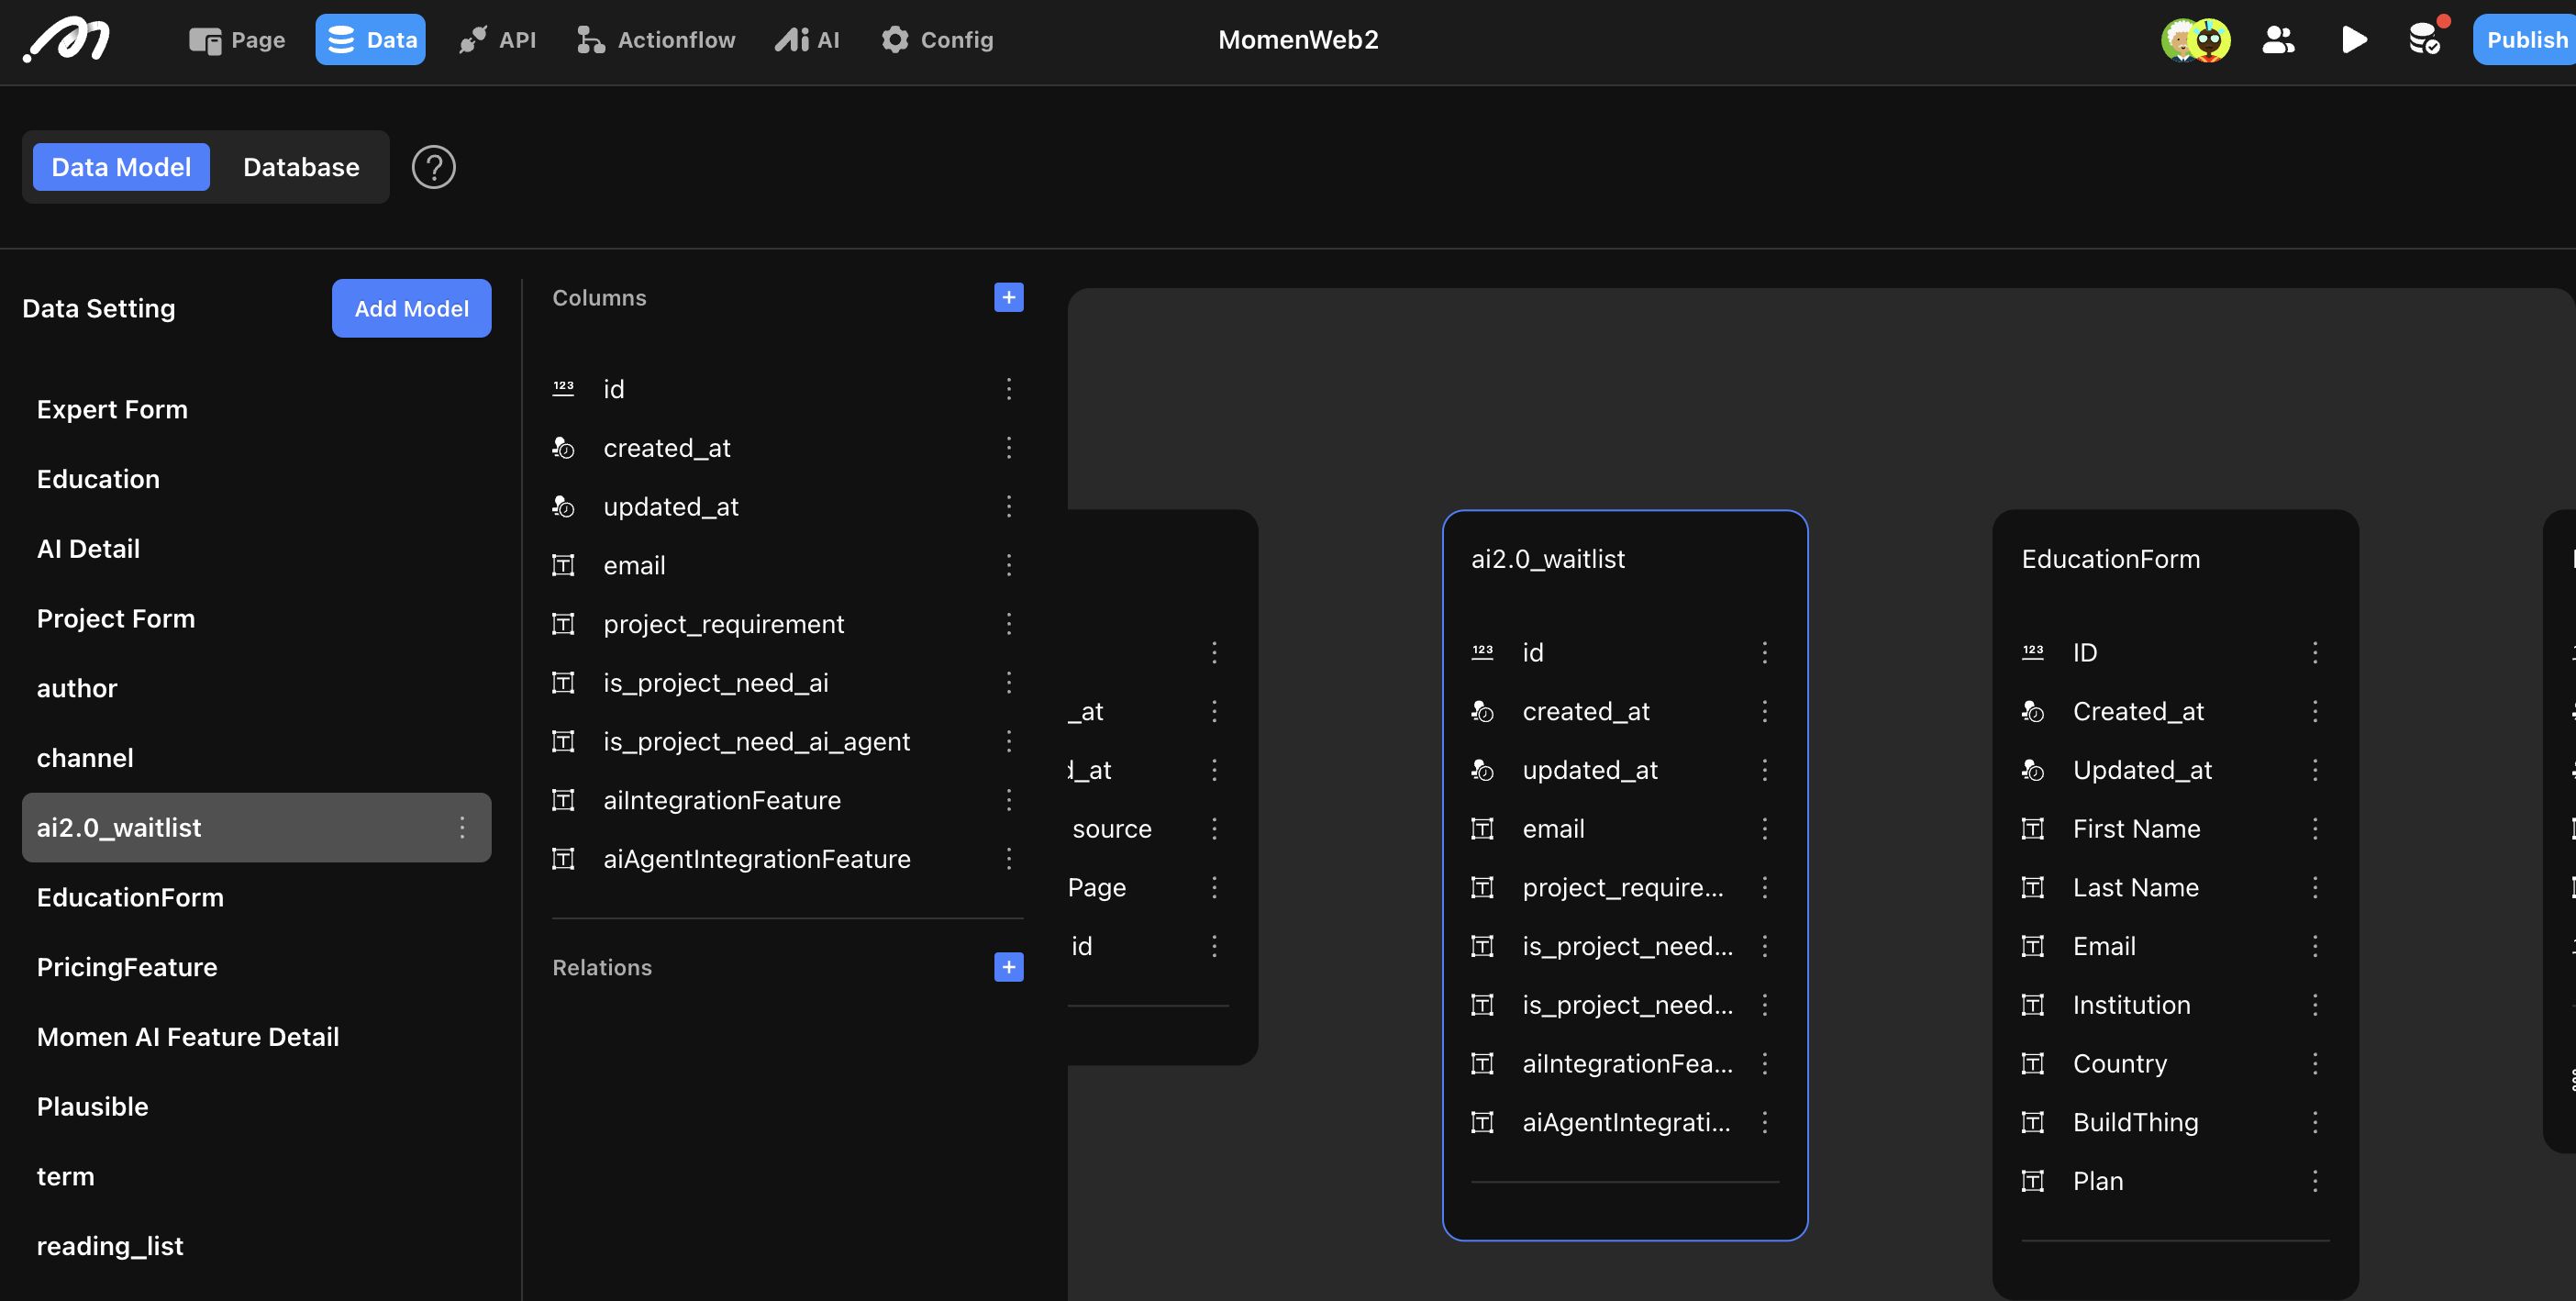The height and width of the screenshot is (1301, 2576).
Task: Open options for aiIntegrationFeature column in panel
Action: coord(1008,800)
